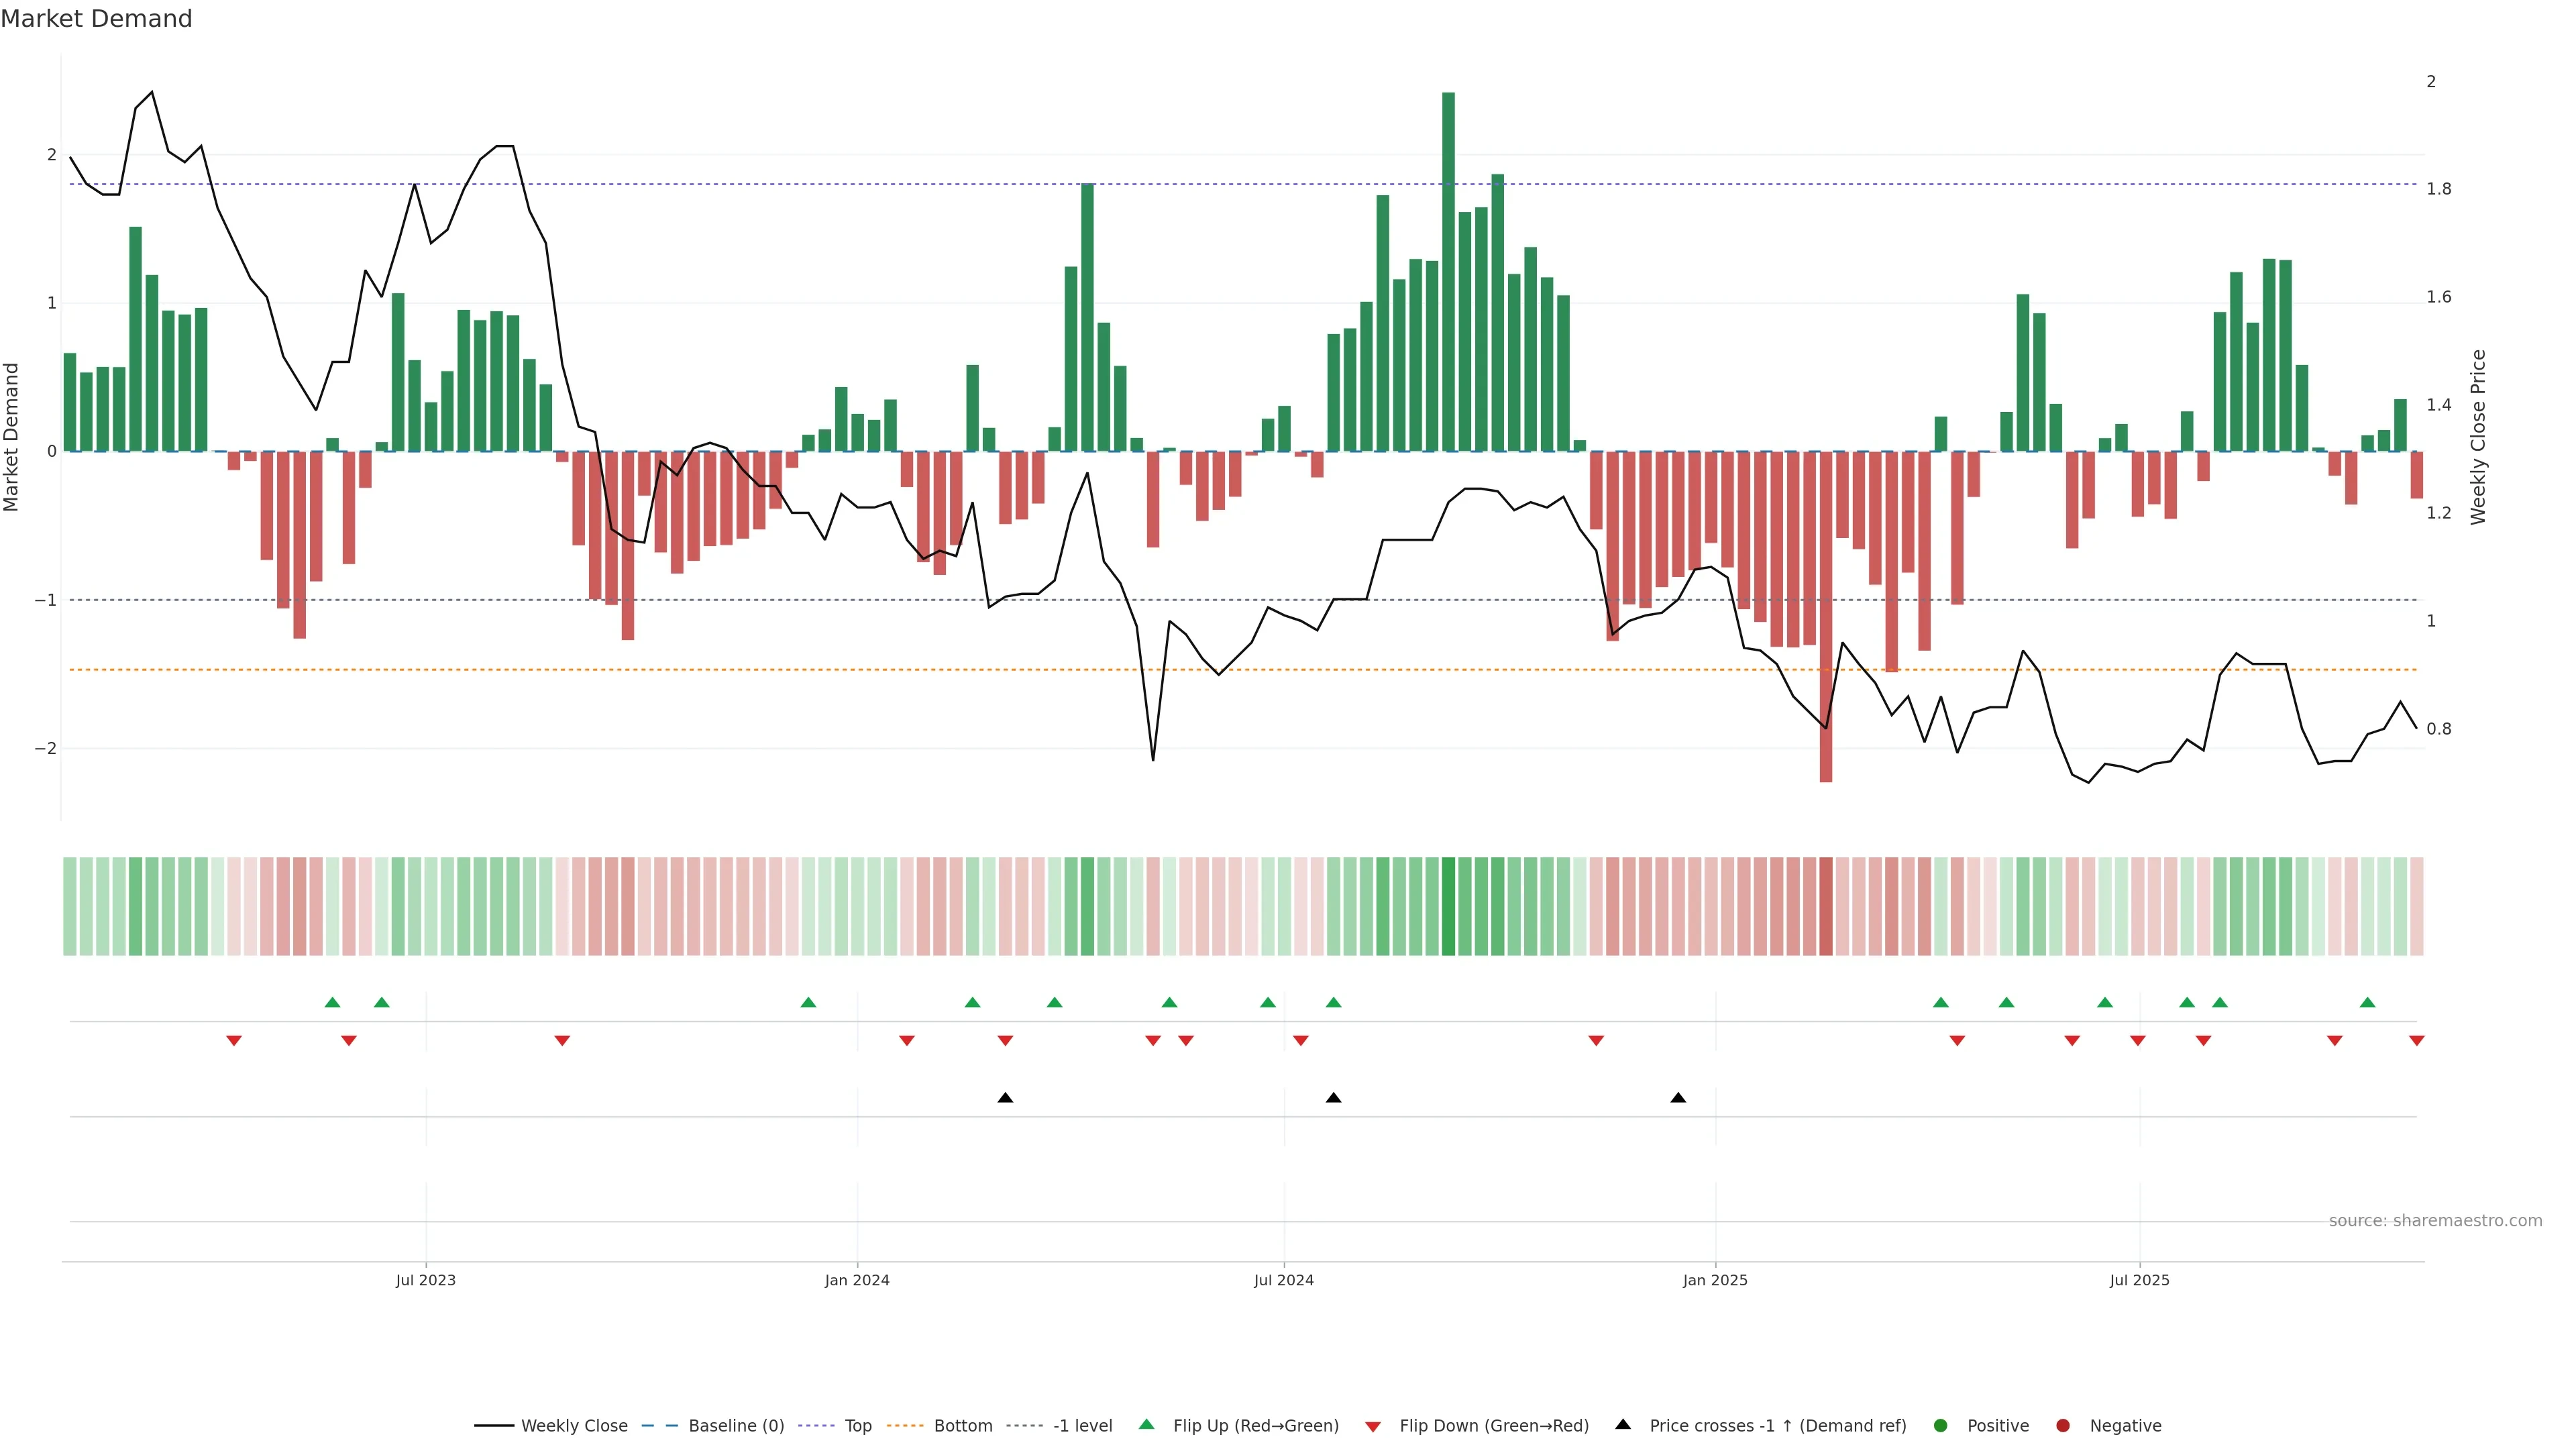This screenshot has width=2576, height=1449.
Task: Toggle the Baseline (0) legend entry
Action: [x=736, y=1425]
